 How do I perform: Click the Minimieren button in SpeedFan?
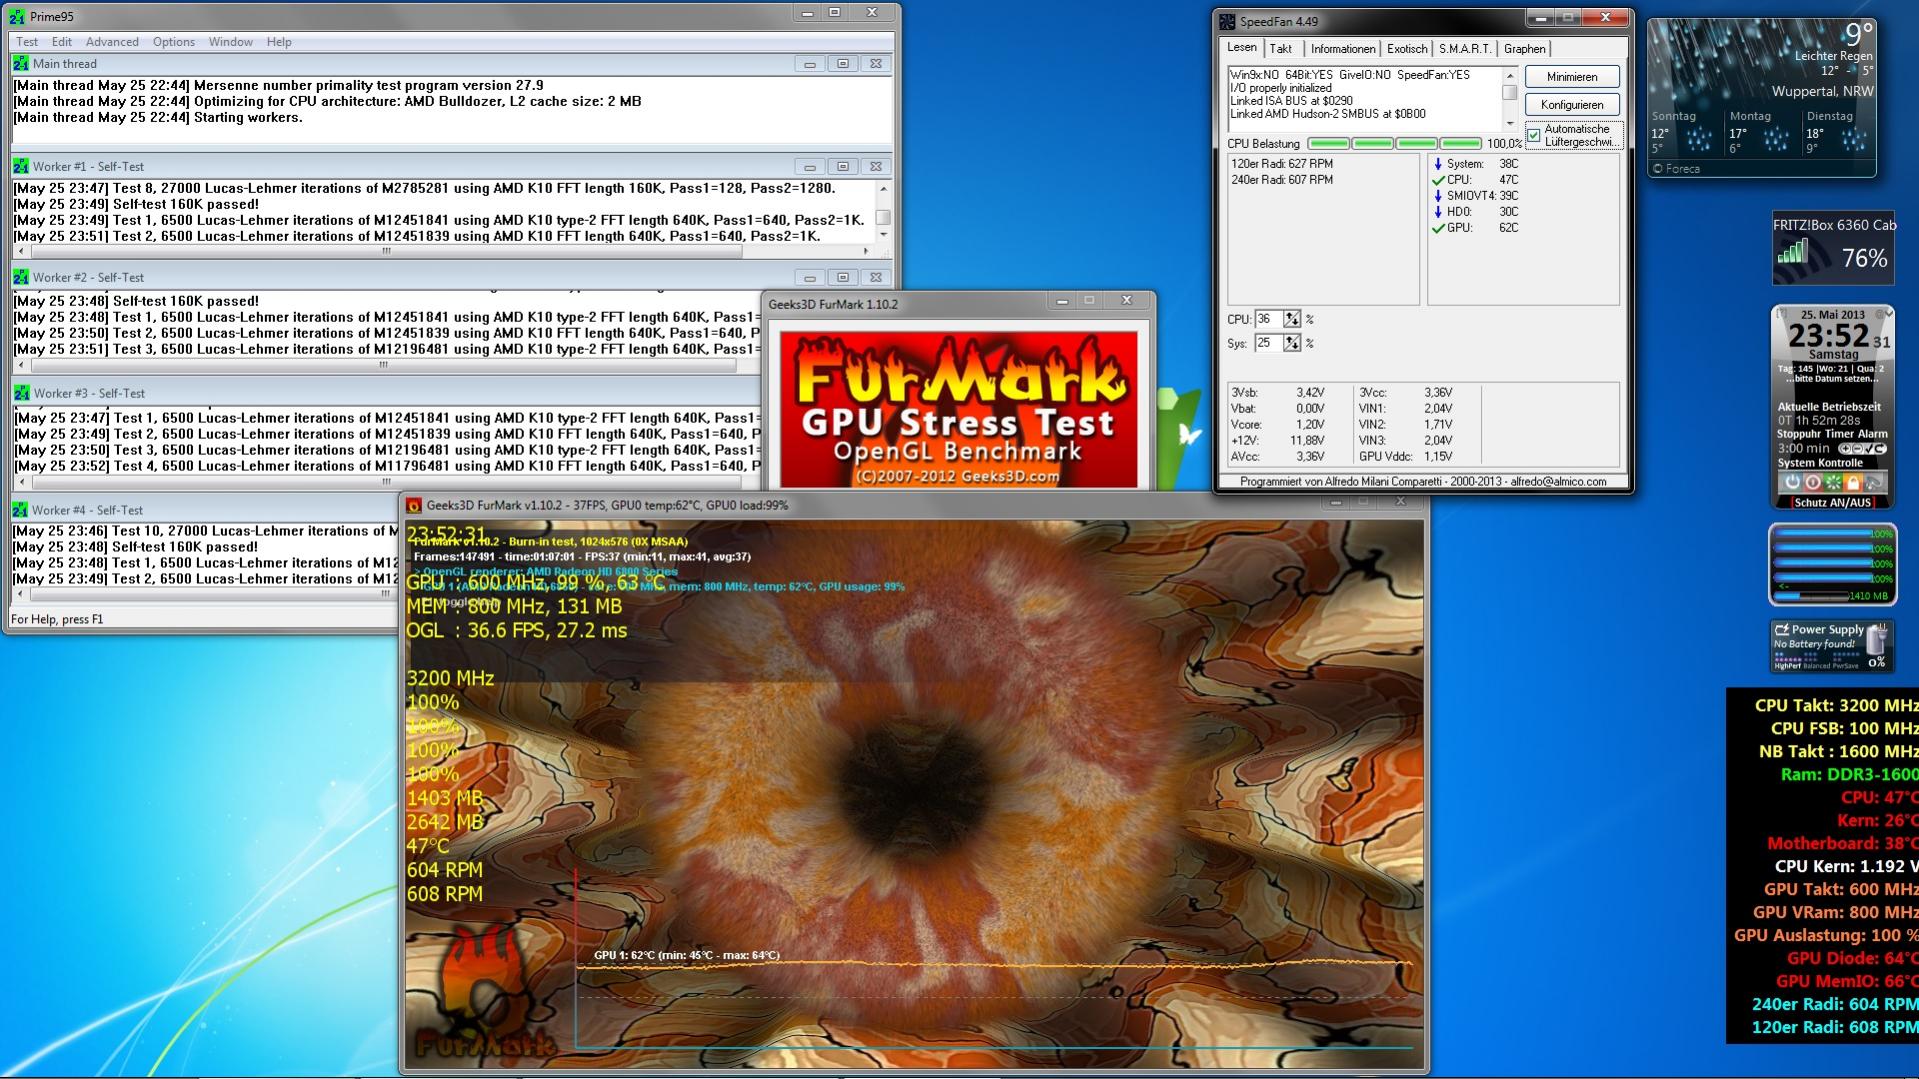tap(1572, 77)
